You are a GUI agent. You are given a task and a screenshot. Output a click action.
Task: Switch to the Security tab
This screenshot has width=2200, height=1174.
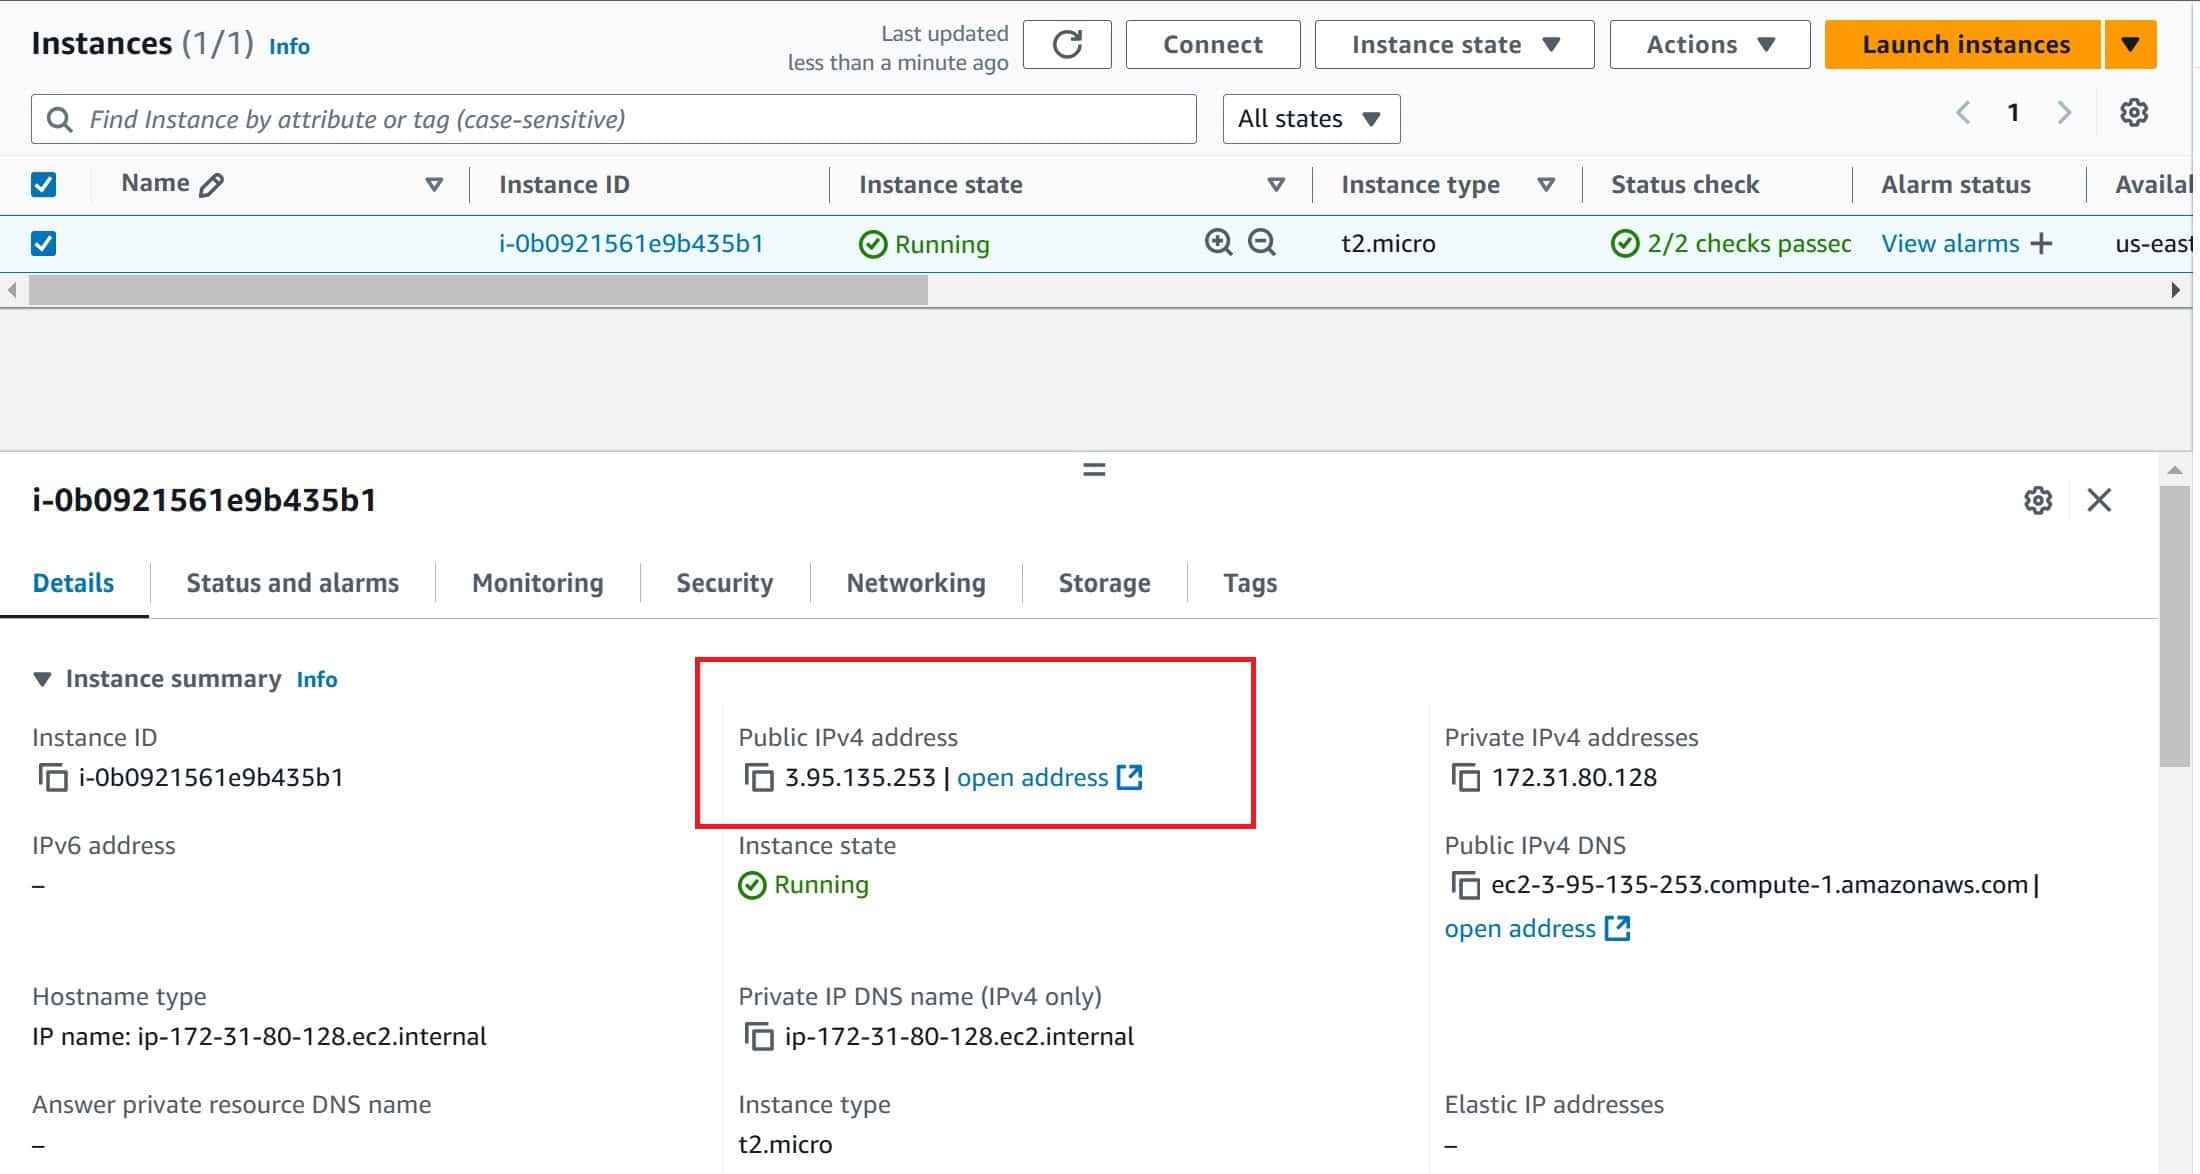click(x=724, y=582)
